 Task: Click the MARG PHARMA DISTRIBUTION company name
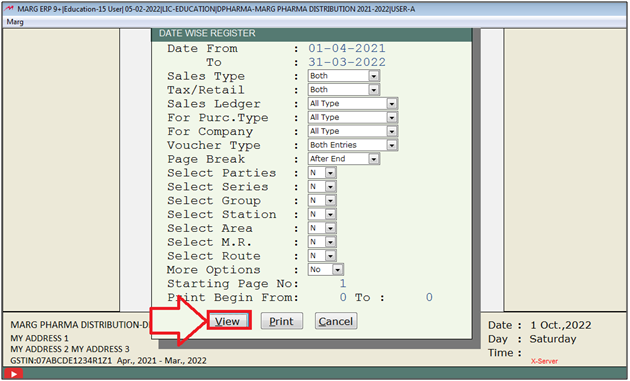pyautogui.click(x=79, y=325)
